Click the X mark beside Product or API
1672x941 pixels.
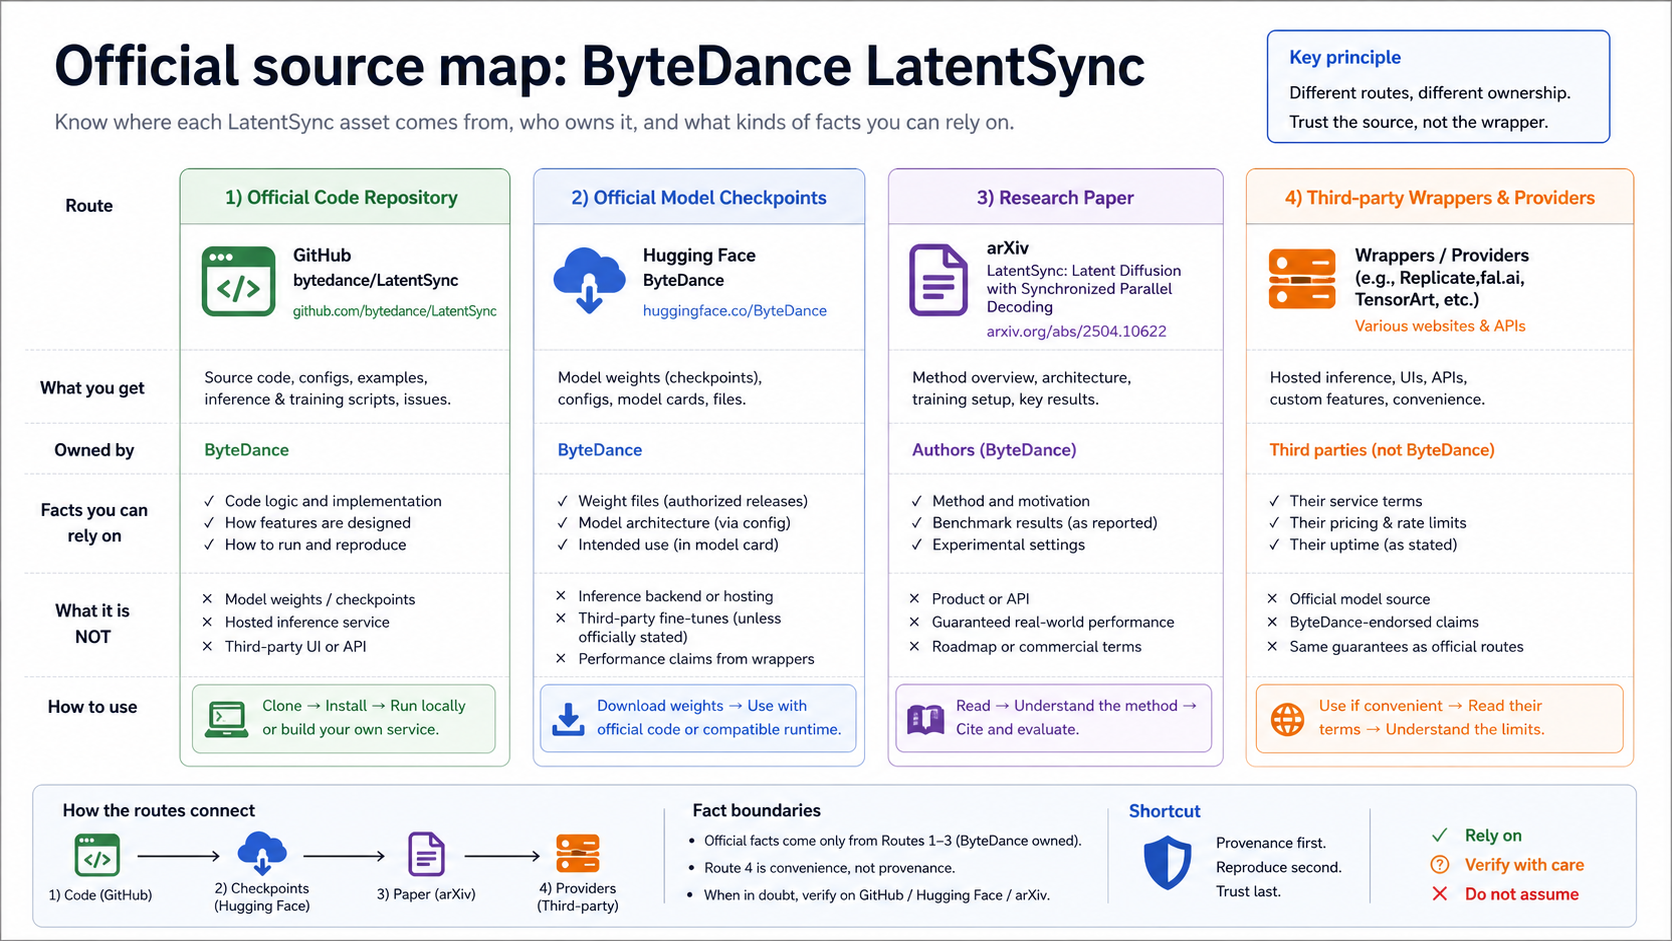914,599
